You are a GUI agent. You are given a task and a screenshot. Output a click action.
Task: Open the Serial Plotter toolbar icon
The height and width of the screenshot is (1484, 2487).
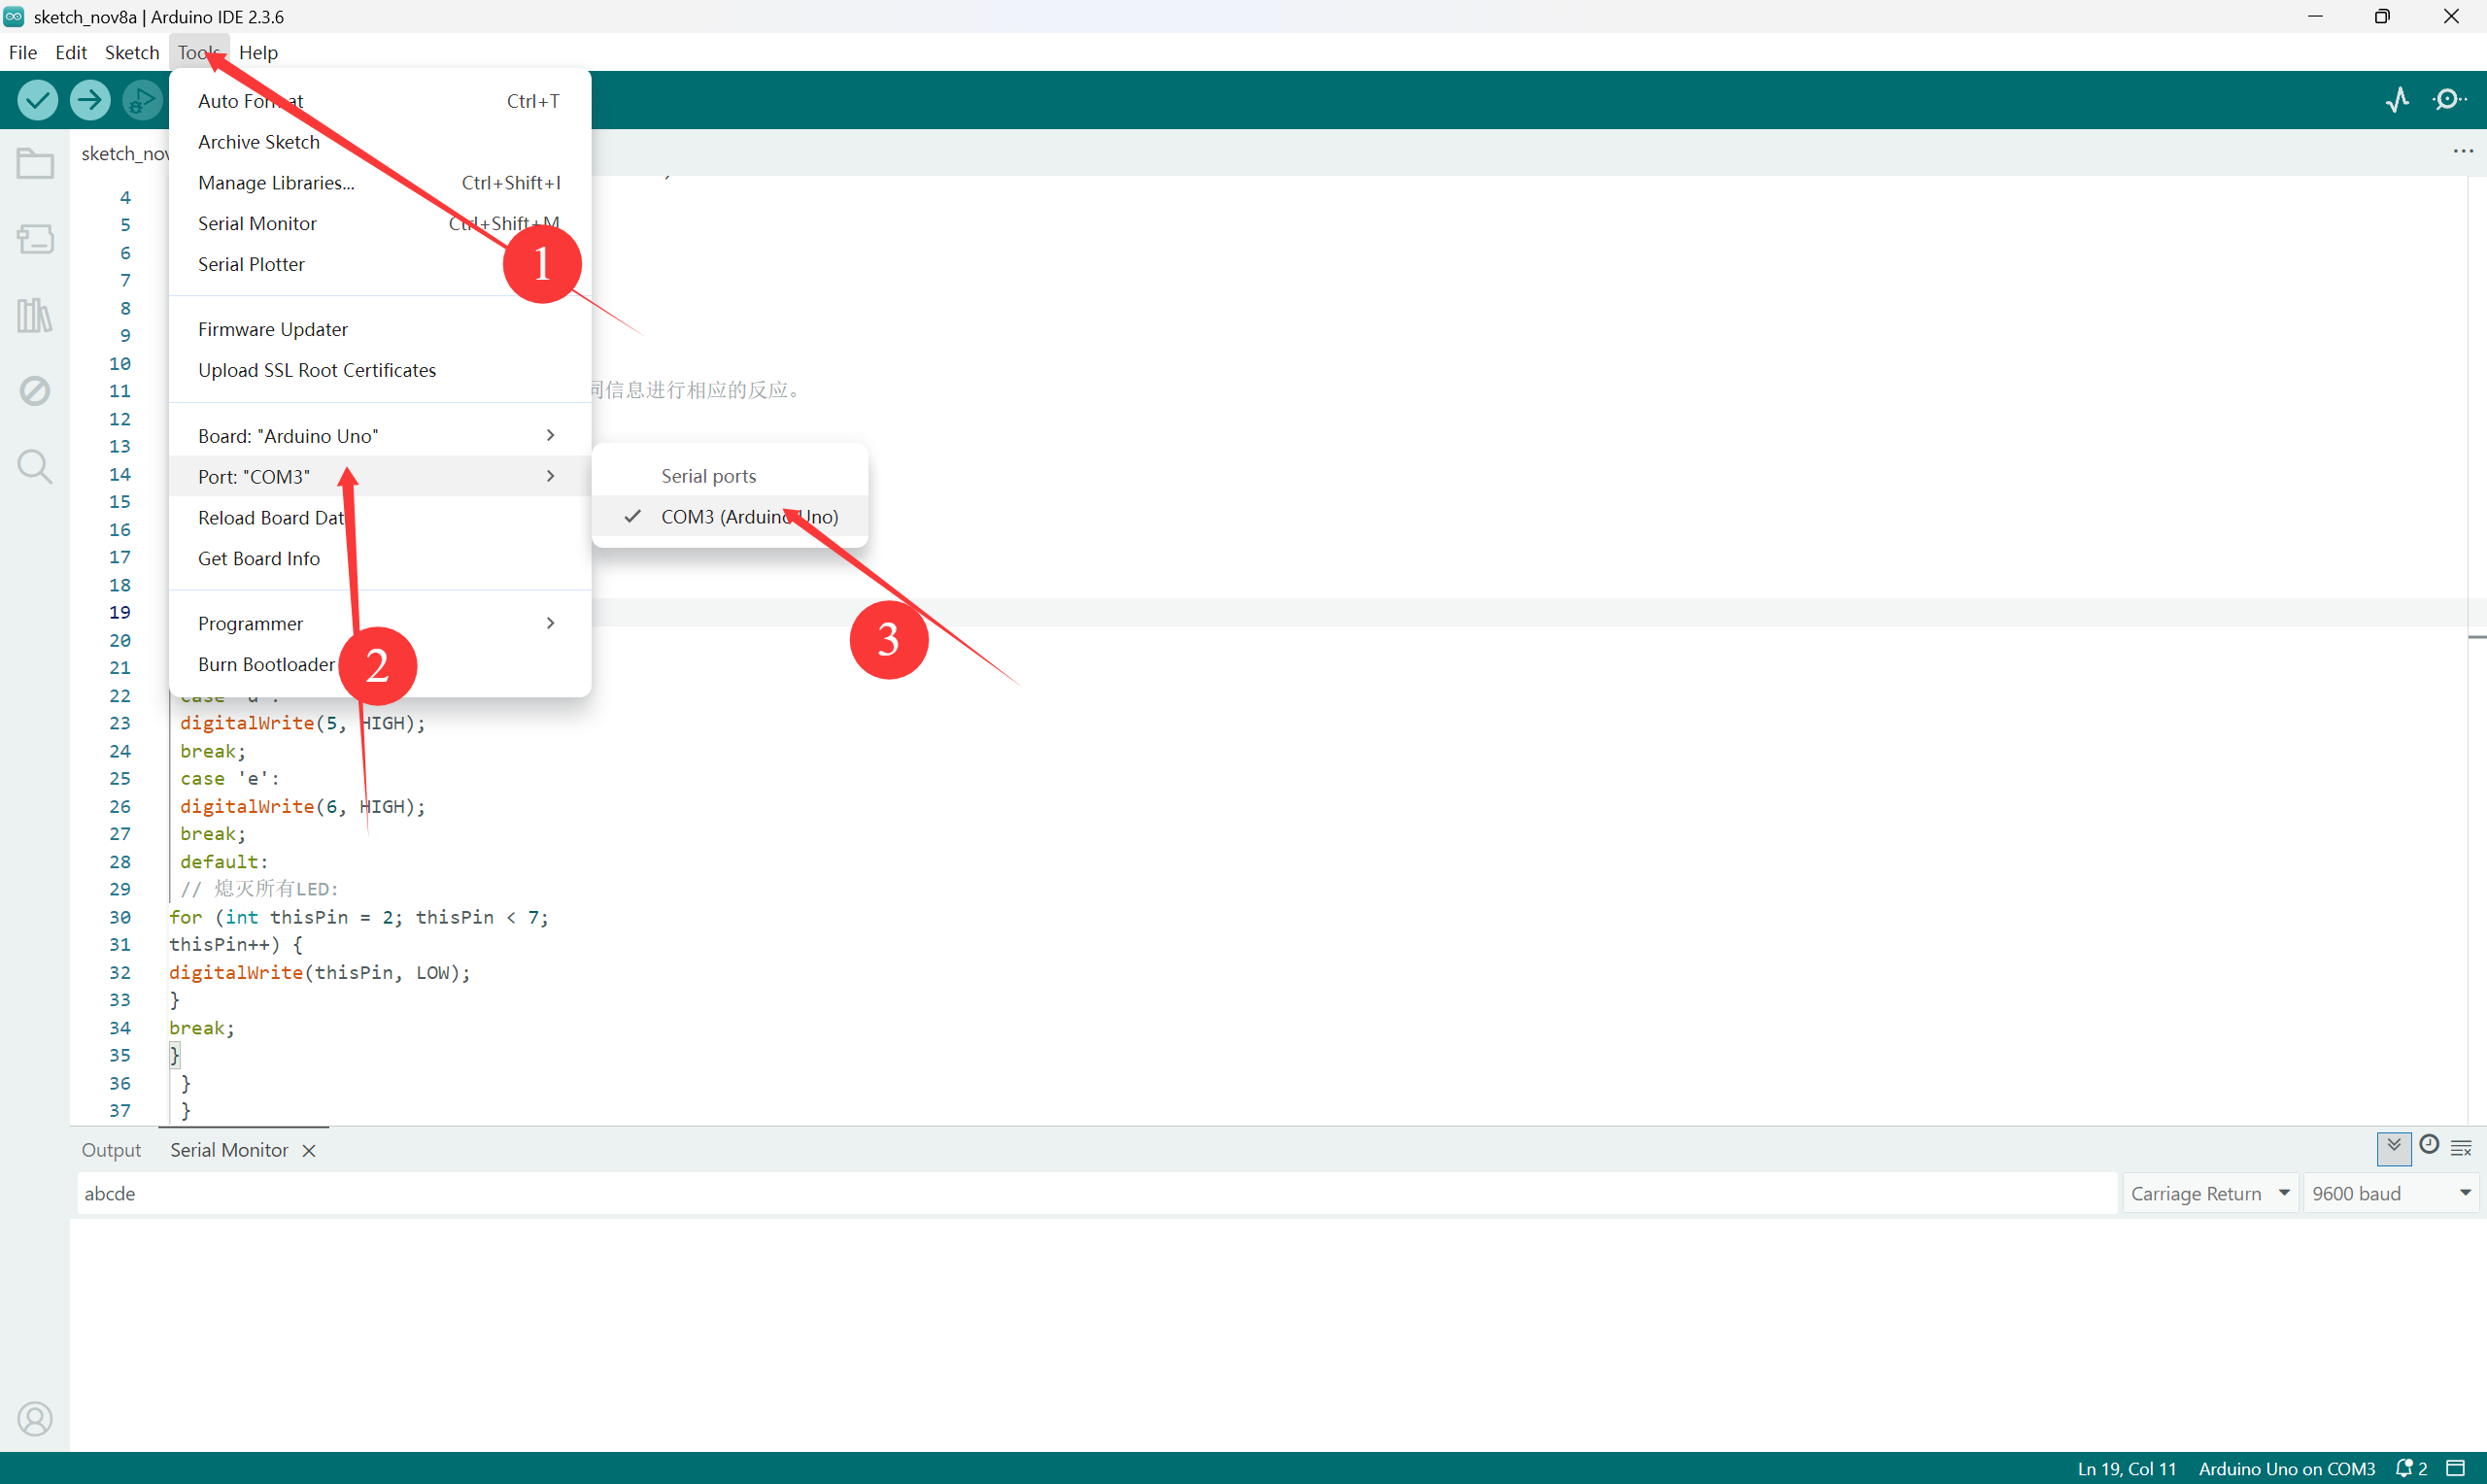[2397, 100]
